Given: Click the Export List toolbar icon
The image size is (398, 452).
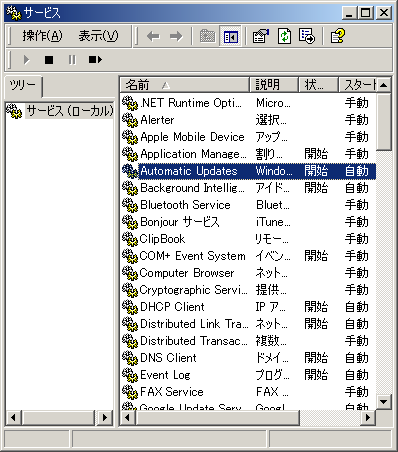Looking at the screenshot, I should 307,36.
